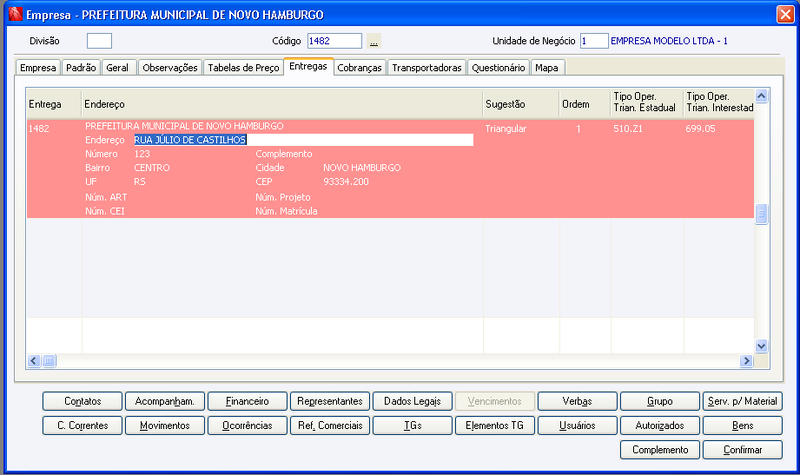Click the Endereço field RUA JÚLIO DE CASTILHOS
This screenshot has width=800, height=475.
click(304, 140)
